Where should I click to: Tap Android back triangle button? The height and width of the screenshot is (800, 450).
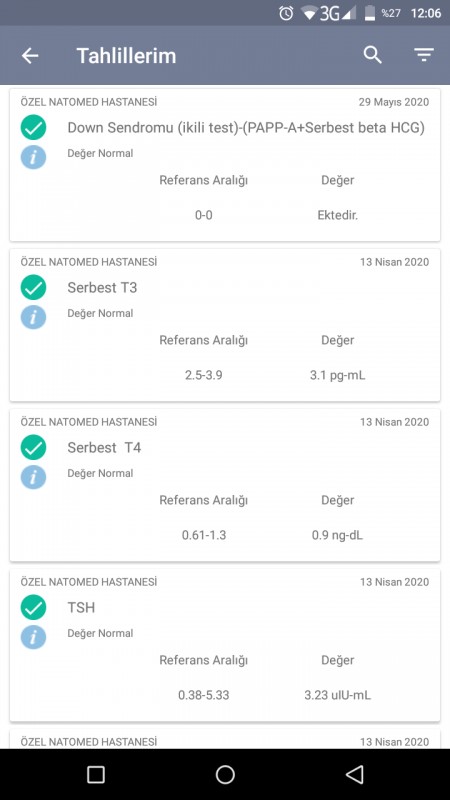coord(354,774)
